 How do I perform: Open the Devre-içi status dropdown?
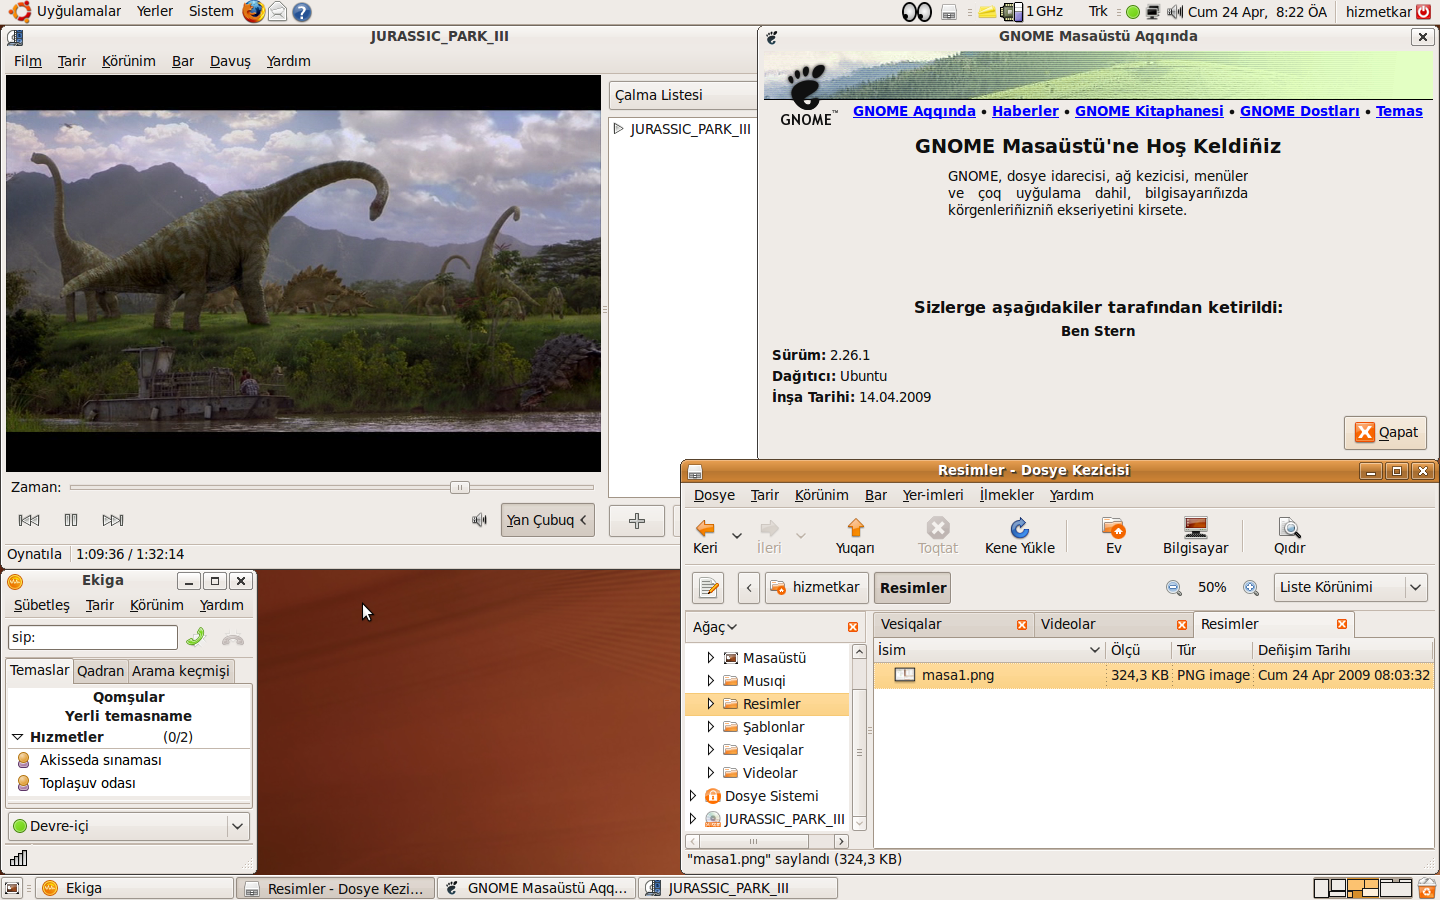pyautogui.click(x=128, y=826)
